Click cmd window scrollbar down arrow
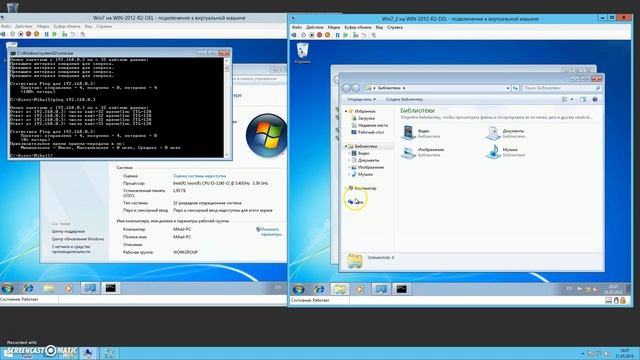The width and height of the screenshot is (640, 360). pyautogui.click(x=227, y=155)
